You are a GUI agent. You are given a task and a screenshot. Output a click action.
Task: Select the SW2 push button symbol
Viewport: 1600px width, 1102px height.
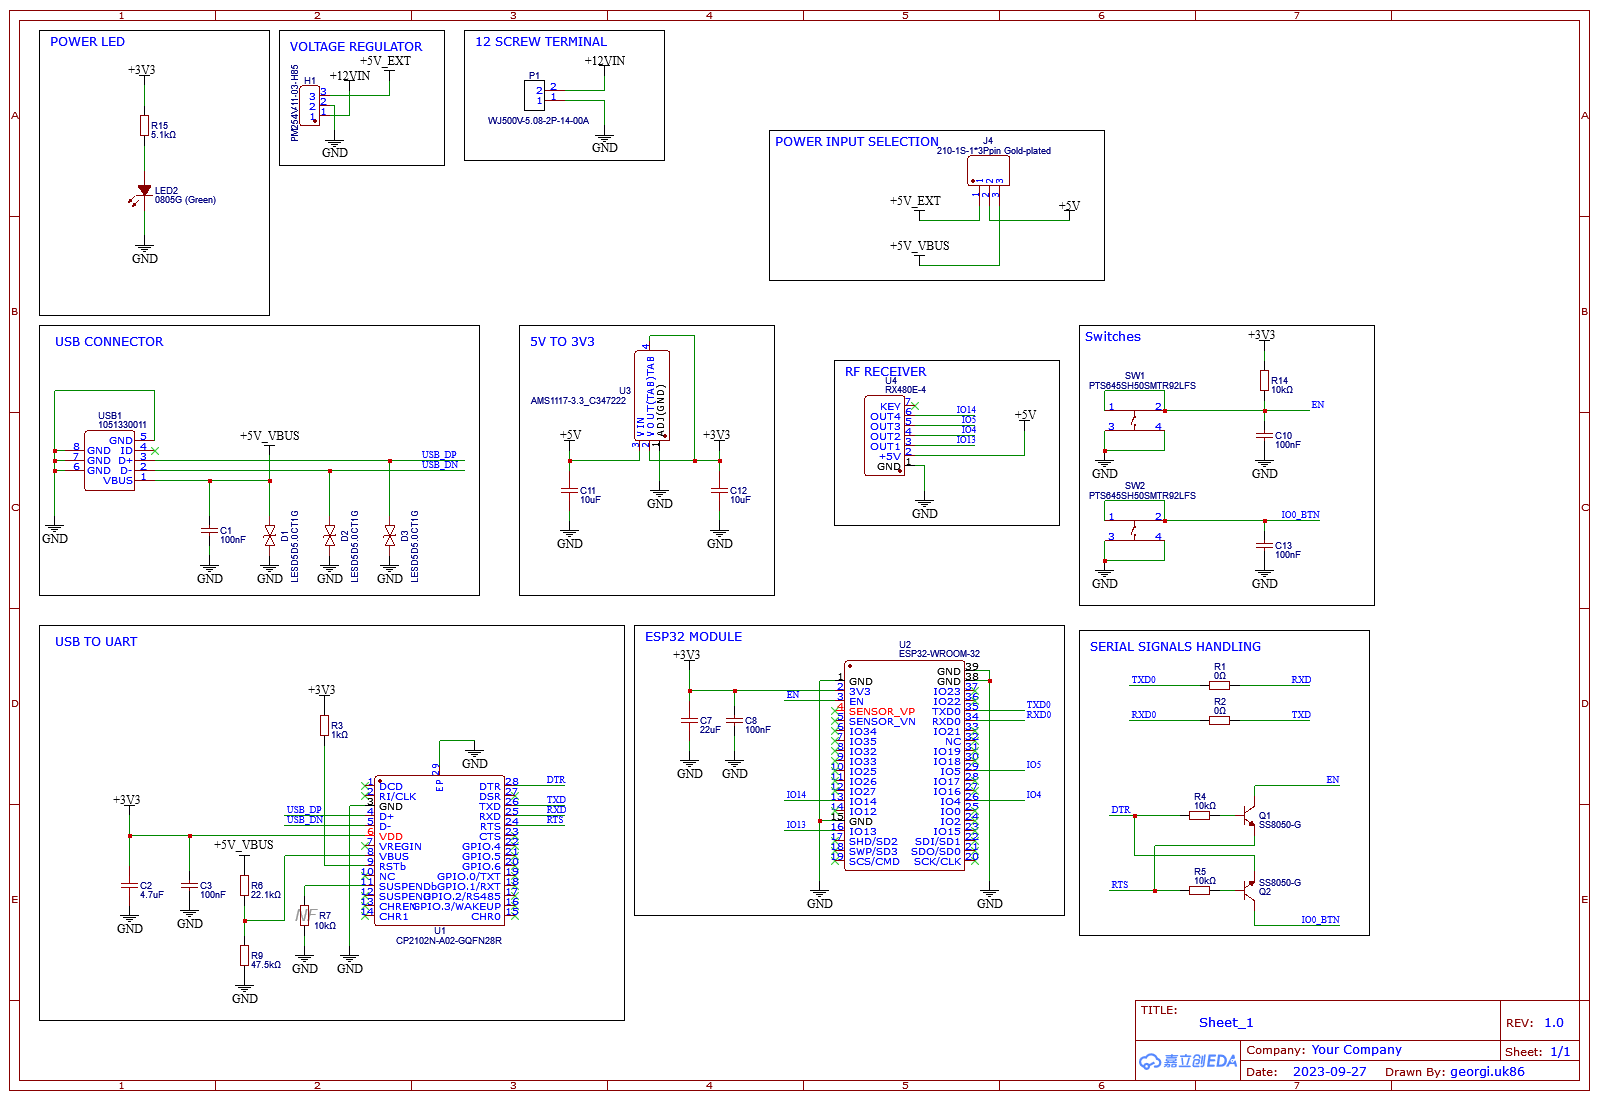pos(1134,531)
